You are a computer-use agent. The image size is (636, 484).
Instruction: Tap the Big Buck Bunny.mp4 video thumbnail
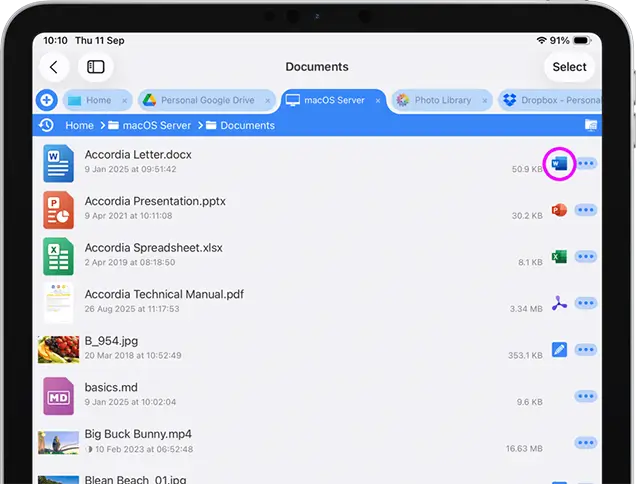pyautogui.click(x=58, y=443)
